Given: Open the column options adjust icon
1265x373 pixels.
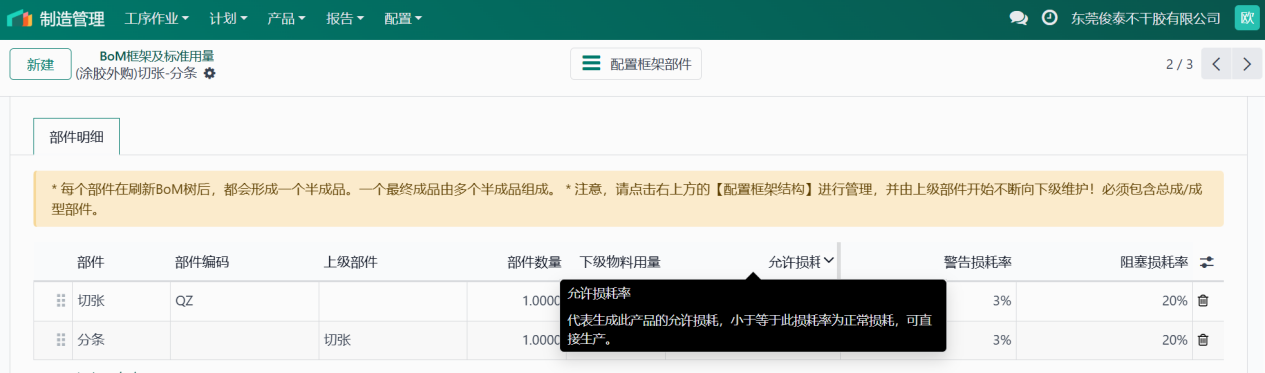Looking at the screenshot, I should click(x=1207, y=262).
